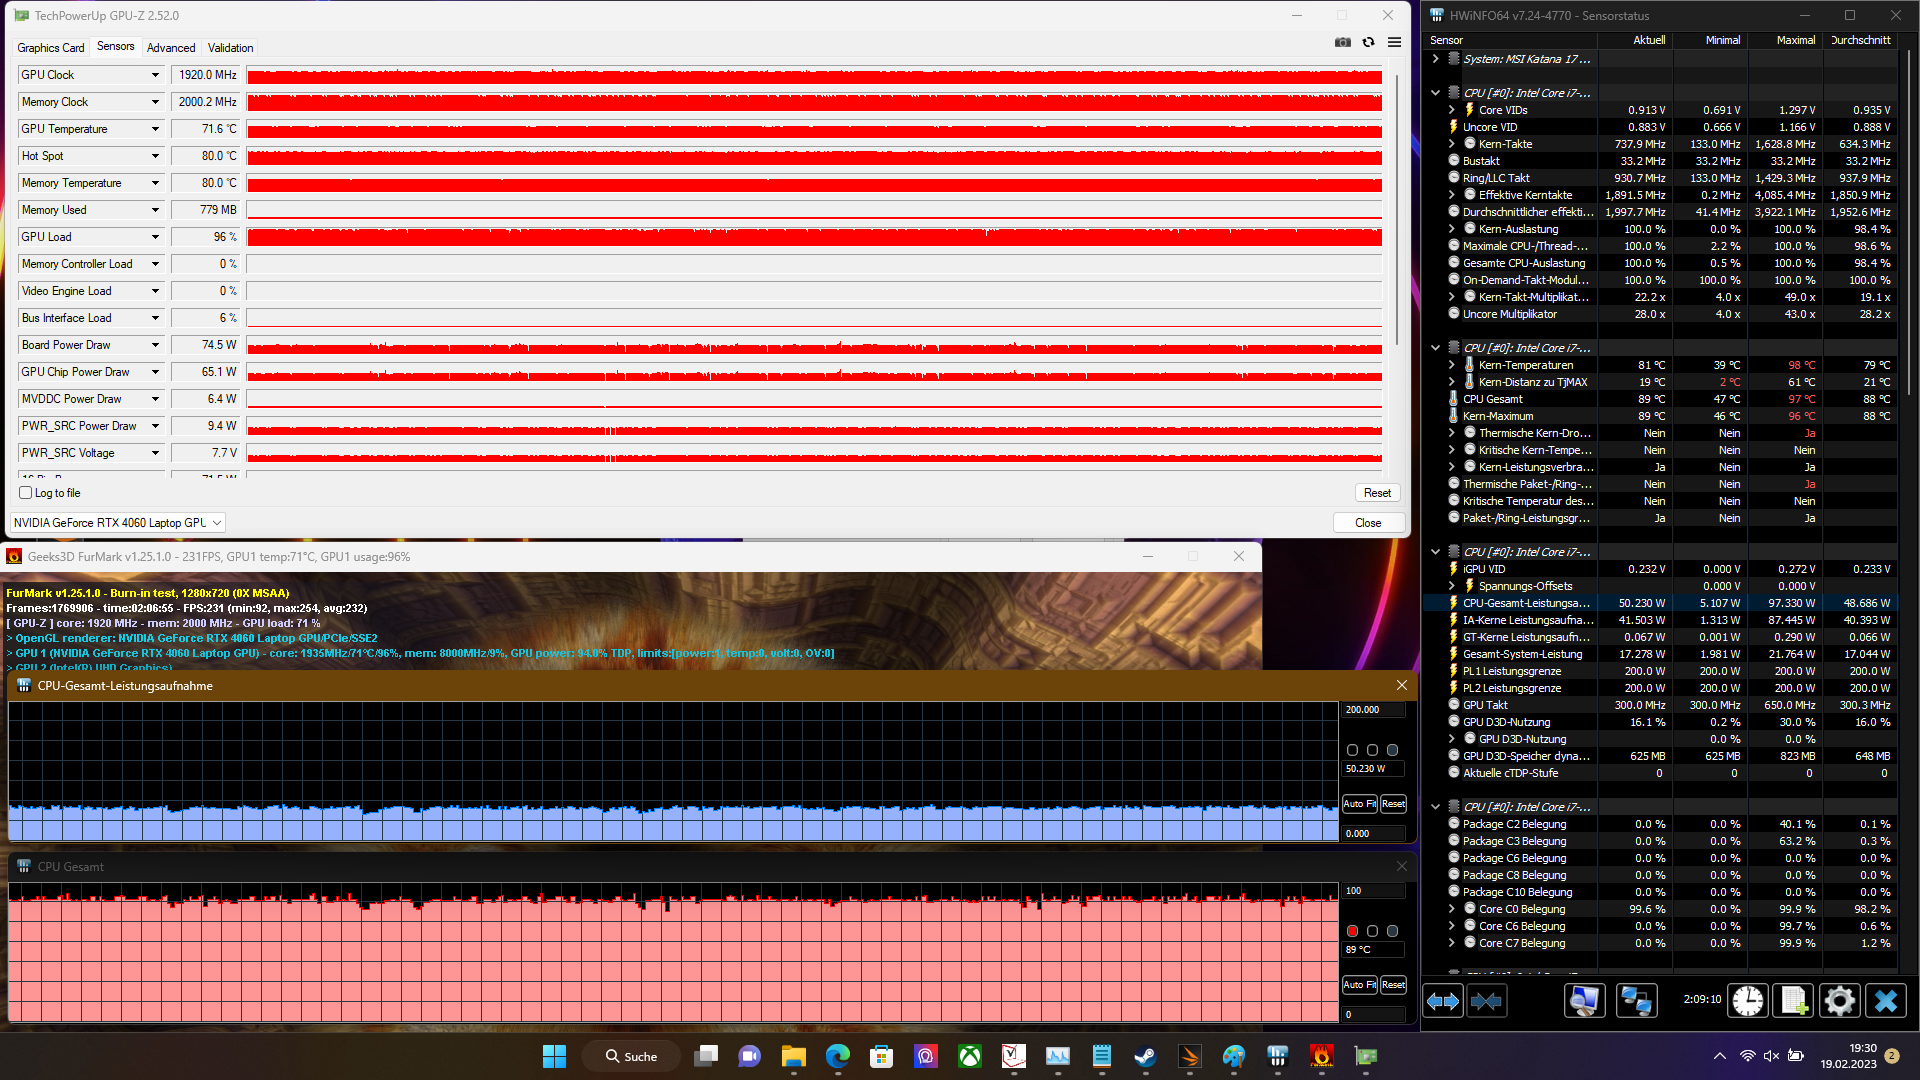The height and width of the screenshot is (1080, 1920).
Task: Open the Validation tab in GPU-Z
Action: coord(230,48)
